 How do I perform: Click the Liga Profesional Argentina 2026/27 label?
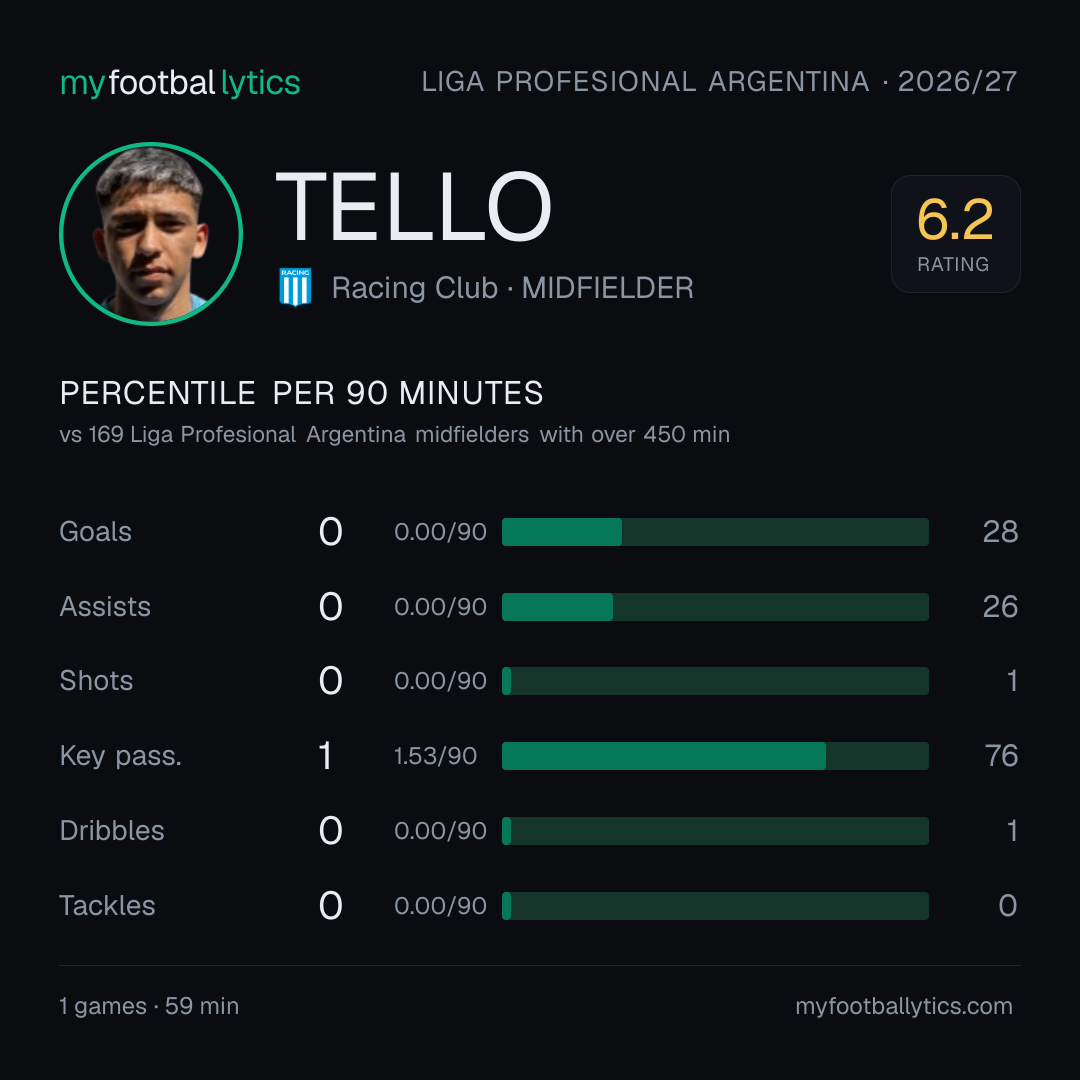[x=719, y=81]
